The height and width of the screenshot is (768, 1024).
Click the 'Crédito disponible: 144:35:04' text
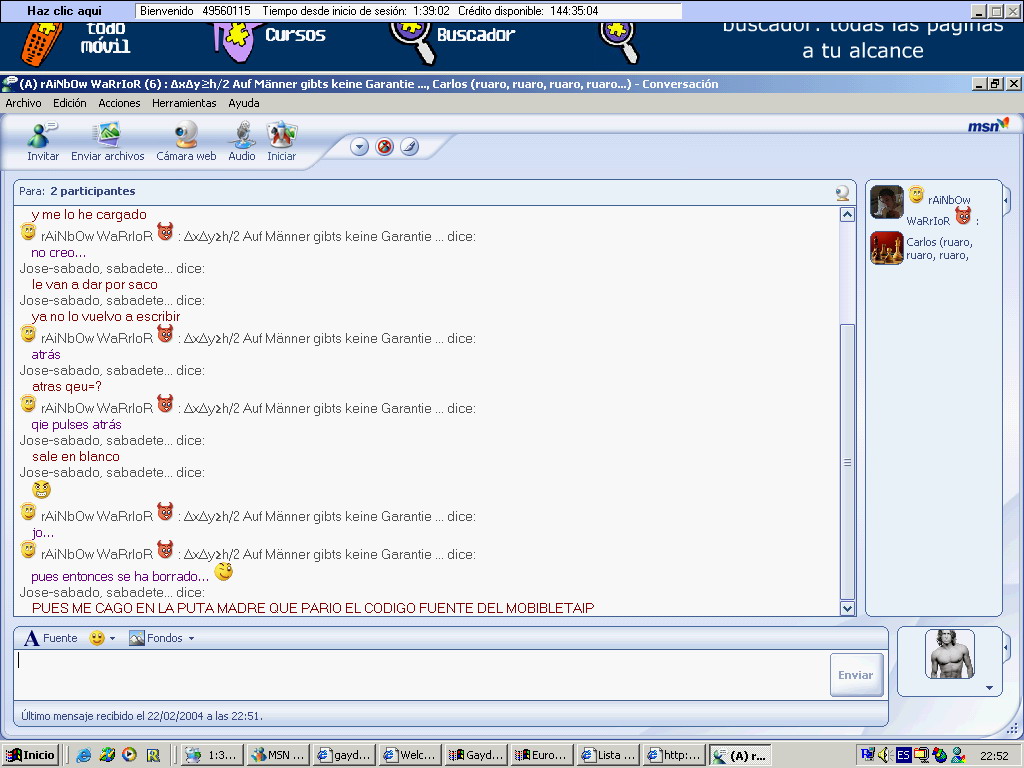pos(528,11)
